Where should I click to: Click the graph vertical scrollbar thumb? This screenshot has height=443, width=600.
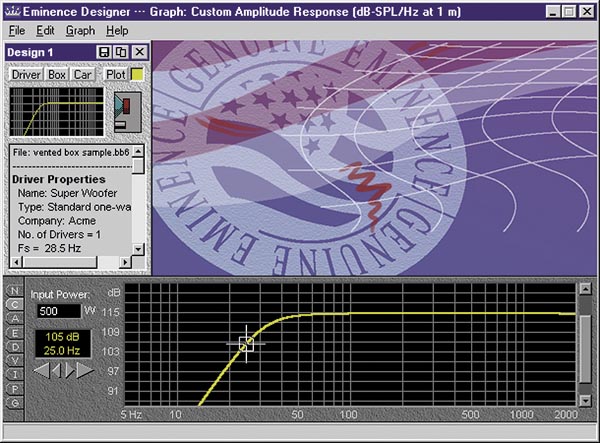585,349
